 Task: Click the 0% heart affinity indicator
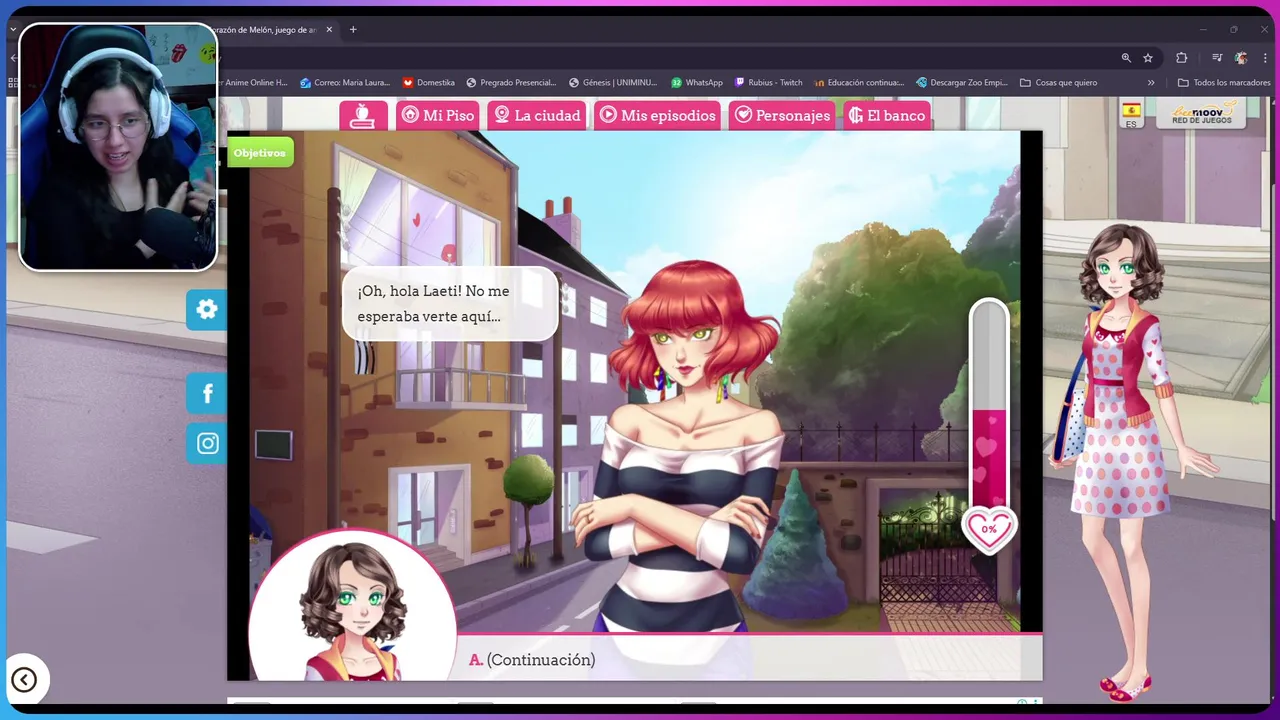click(989, 529)
